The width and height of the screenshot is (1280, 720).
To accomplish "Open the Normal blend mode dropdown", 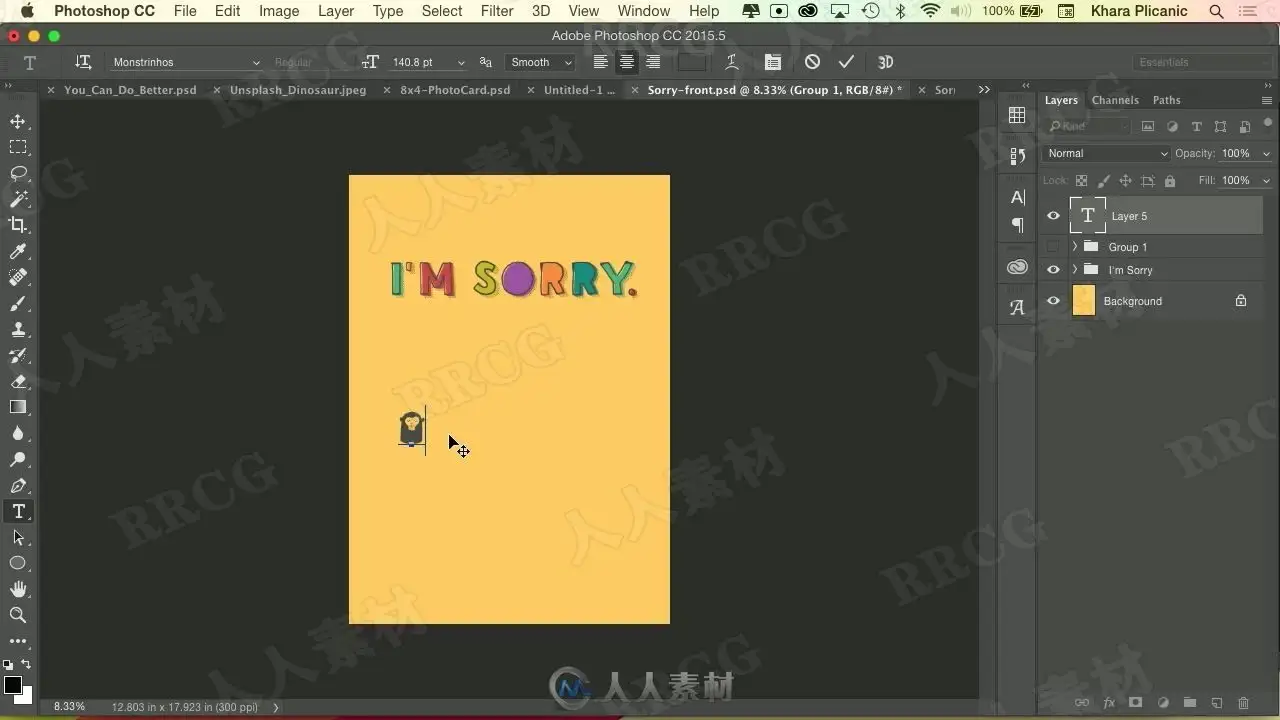I will coord(1105,153).
